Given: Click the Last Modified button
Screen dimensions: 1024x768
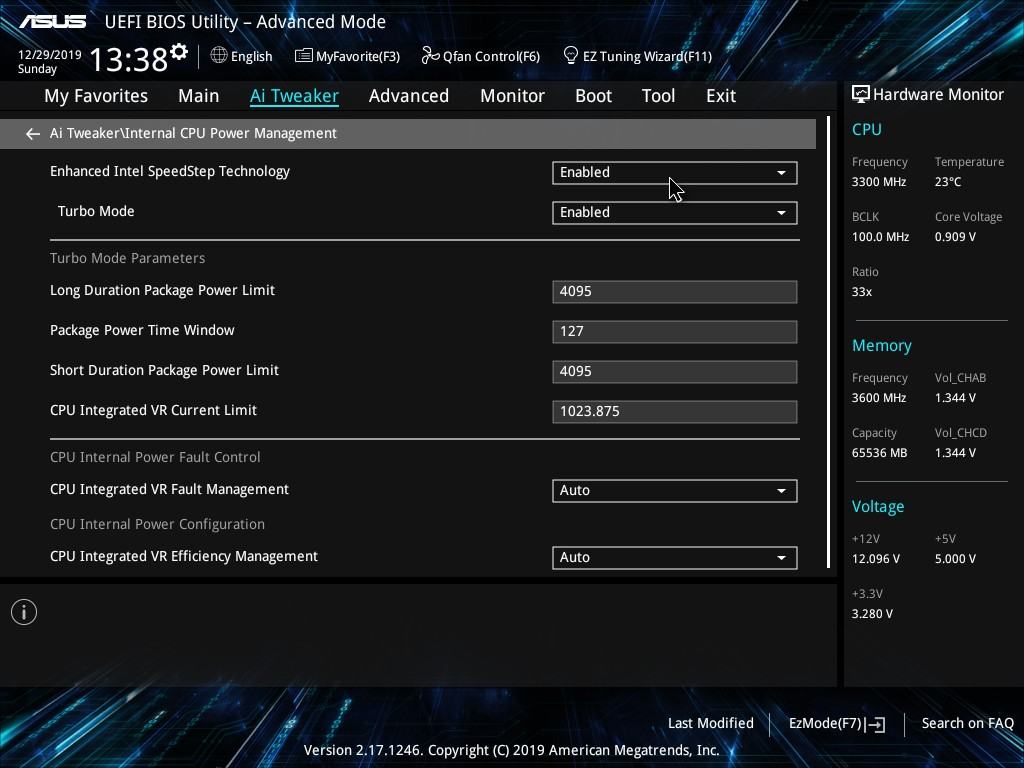Looking at the screenshot, I should pyautogui.click(x=711, y=724).
